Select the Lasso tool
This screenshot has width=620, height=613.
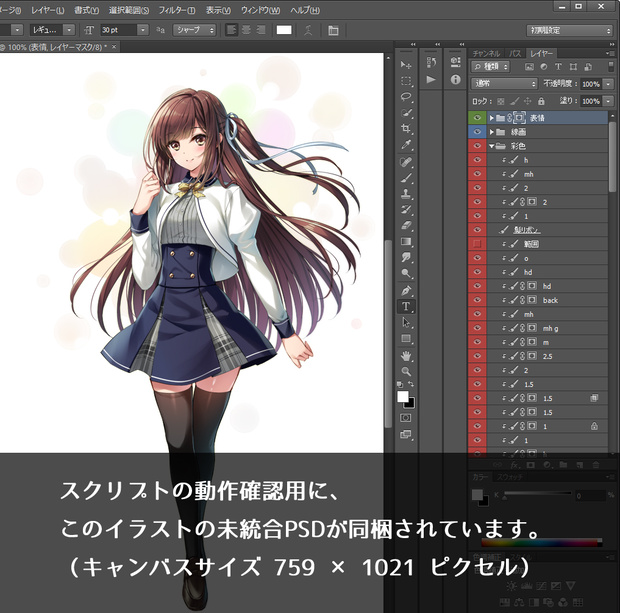click(406, 96)
